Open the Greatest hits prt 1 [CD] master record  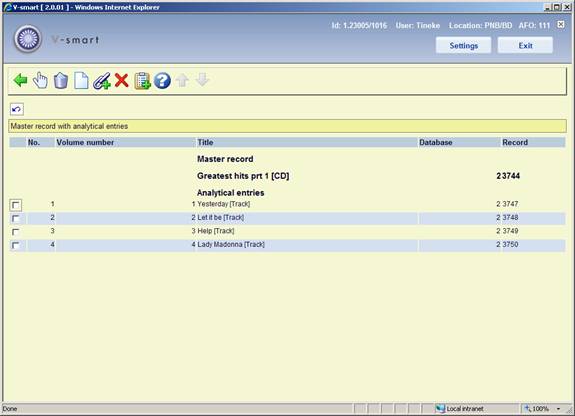point(243,176)
